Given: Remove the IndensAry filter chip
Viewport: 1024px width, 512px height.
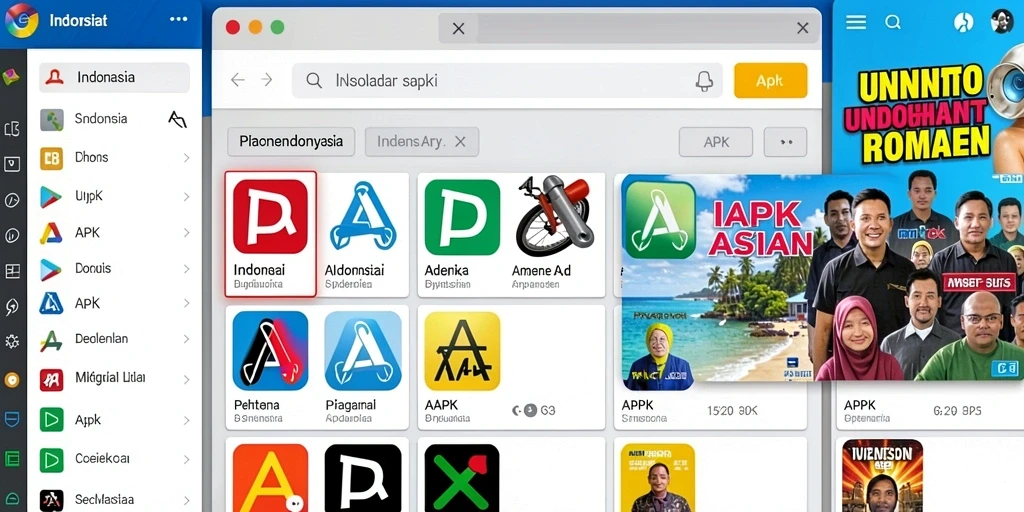Looking at the screenshot, I should (460, 142).
